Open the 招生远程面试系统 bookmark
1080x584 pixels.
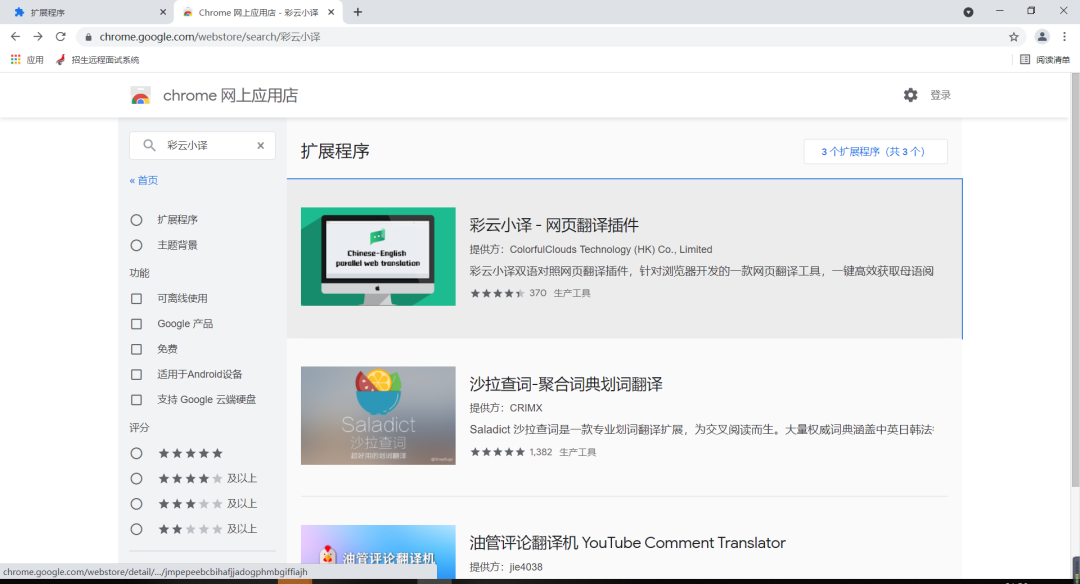coord(97,60)
